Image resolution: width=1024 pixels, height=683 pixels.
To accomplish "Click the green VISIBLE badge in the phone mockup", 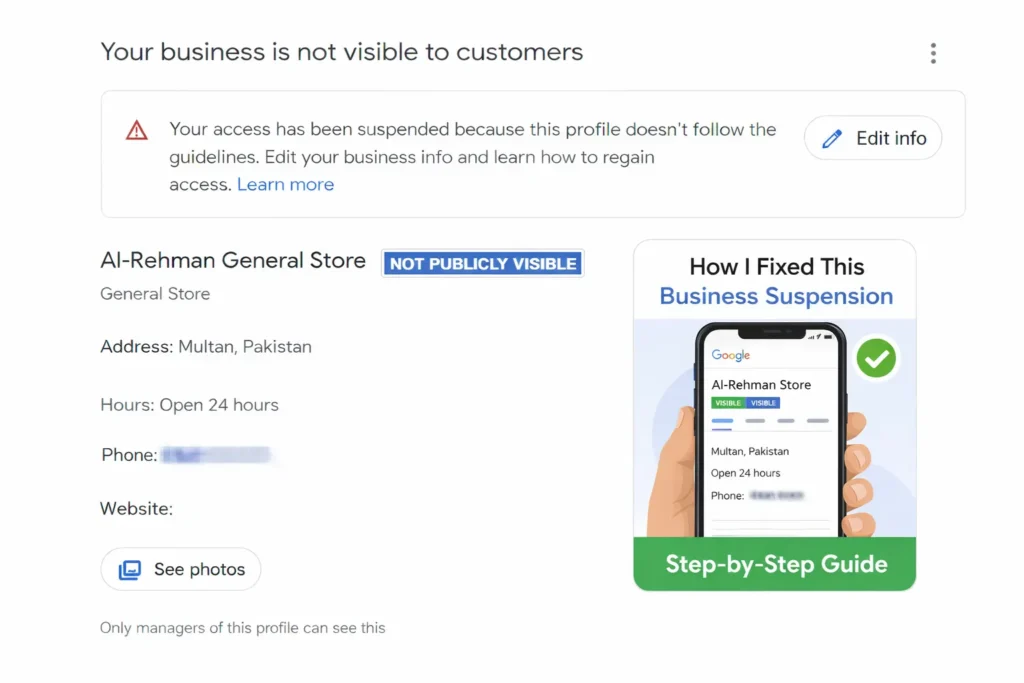I will point(727,403).
